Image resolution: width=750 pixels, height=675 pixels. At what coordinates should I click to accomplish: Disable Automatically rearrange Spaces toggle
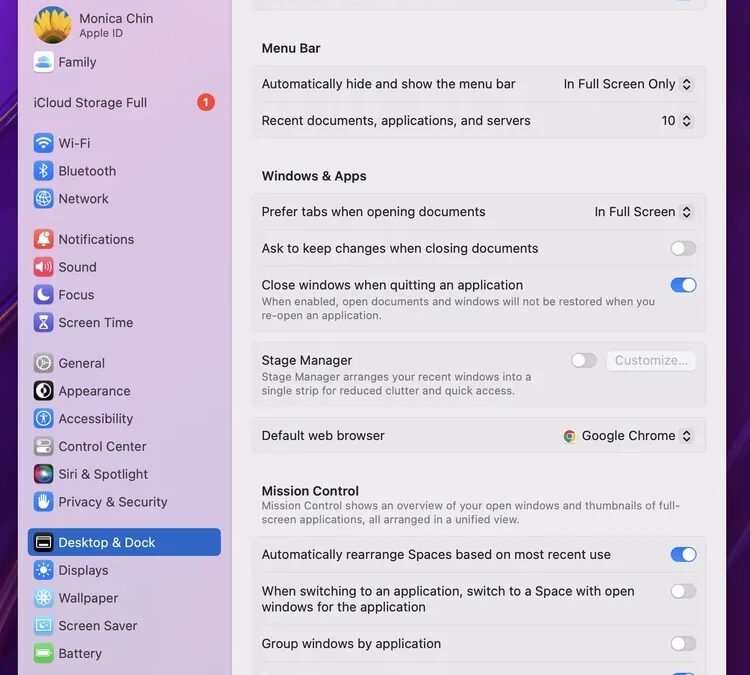[683, 554]
